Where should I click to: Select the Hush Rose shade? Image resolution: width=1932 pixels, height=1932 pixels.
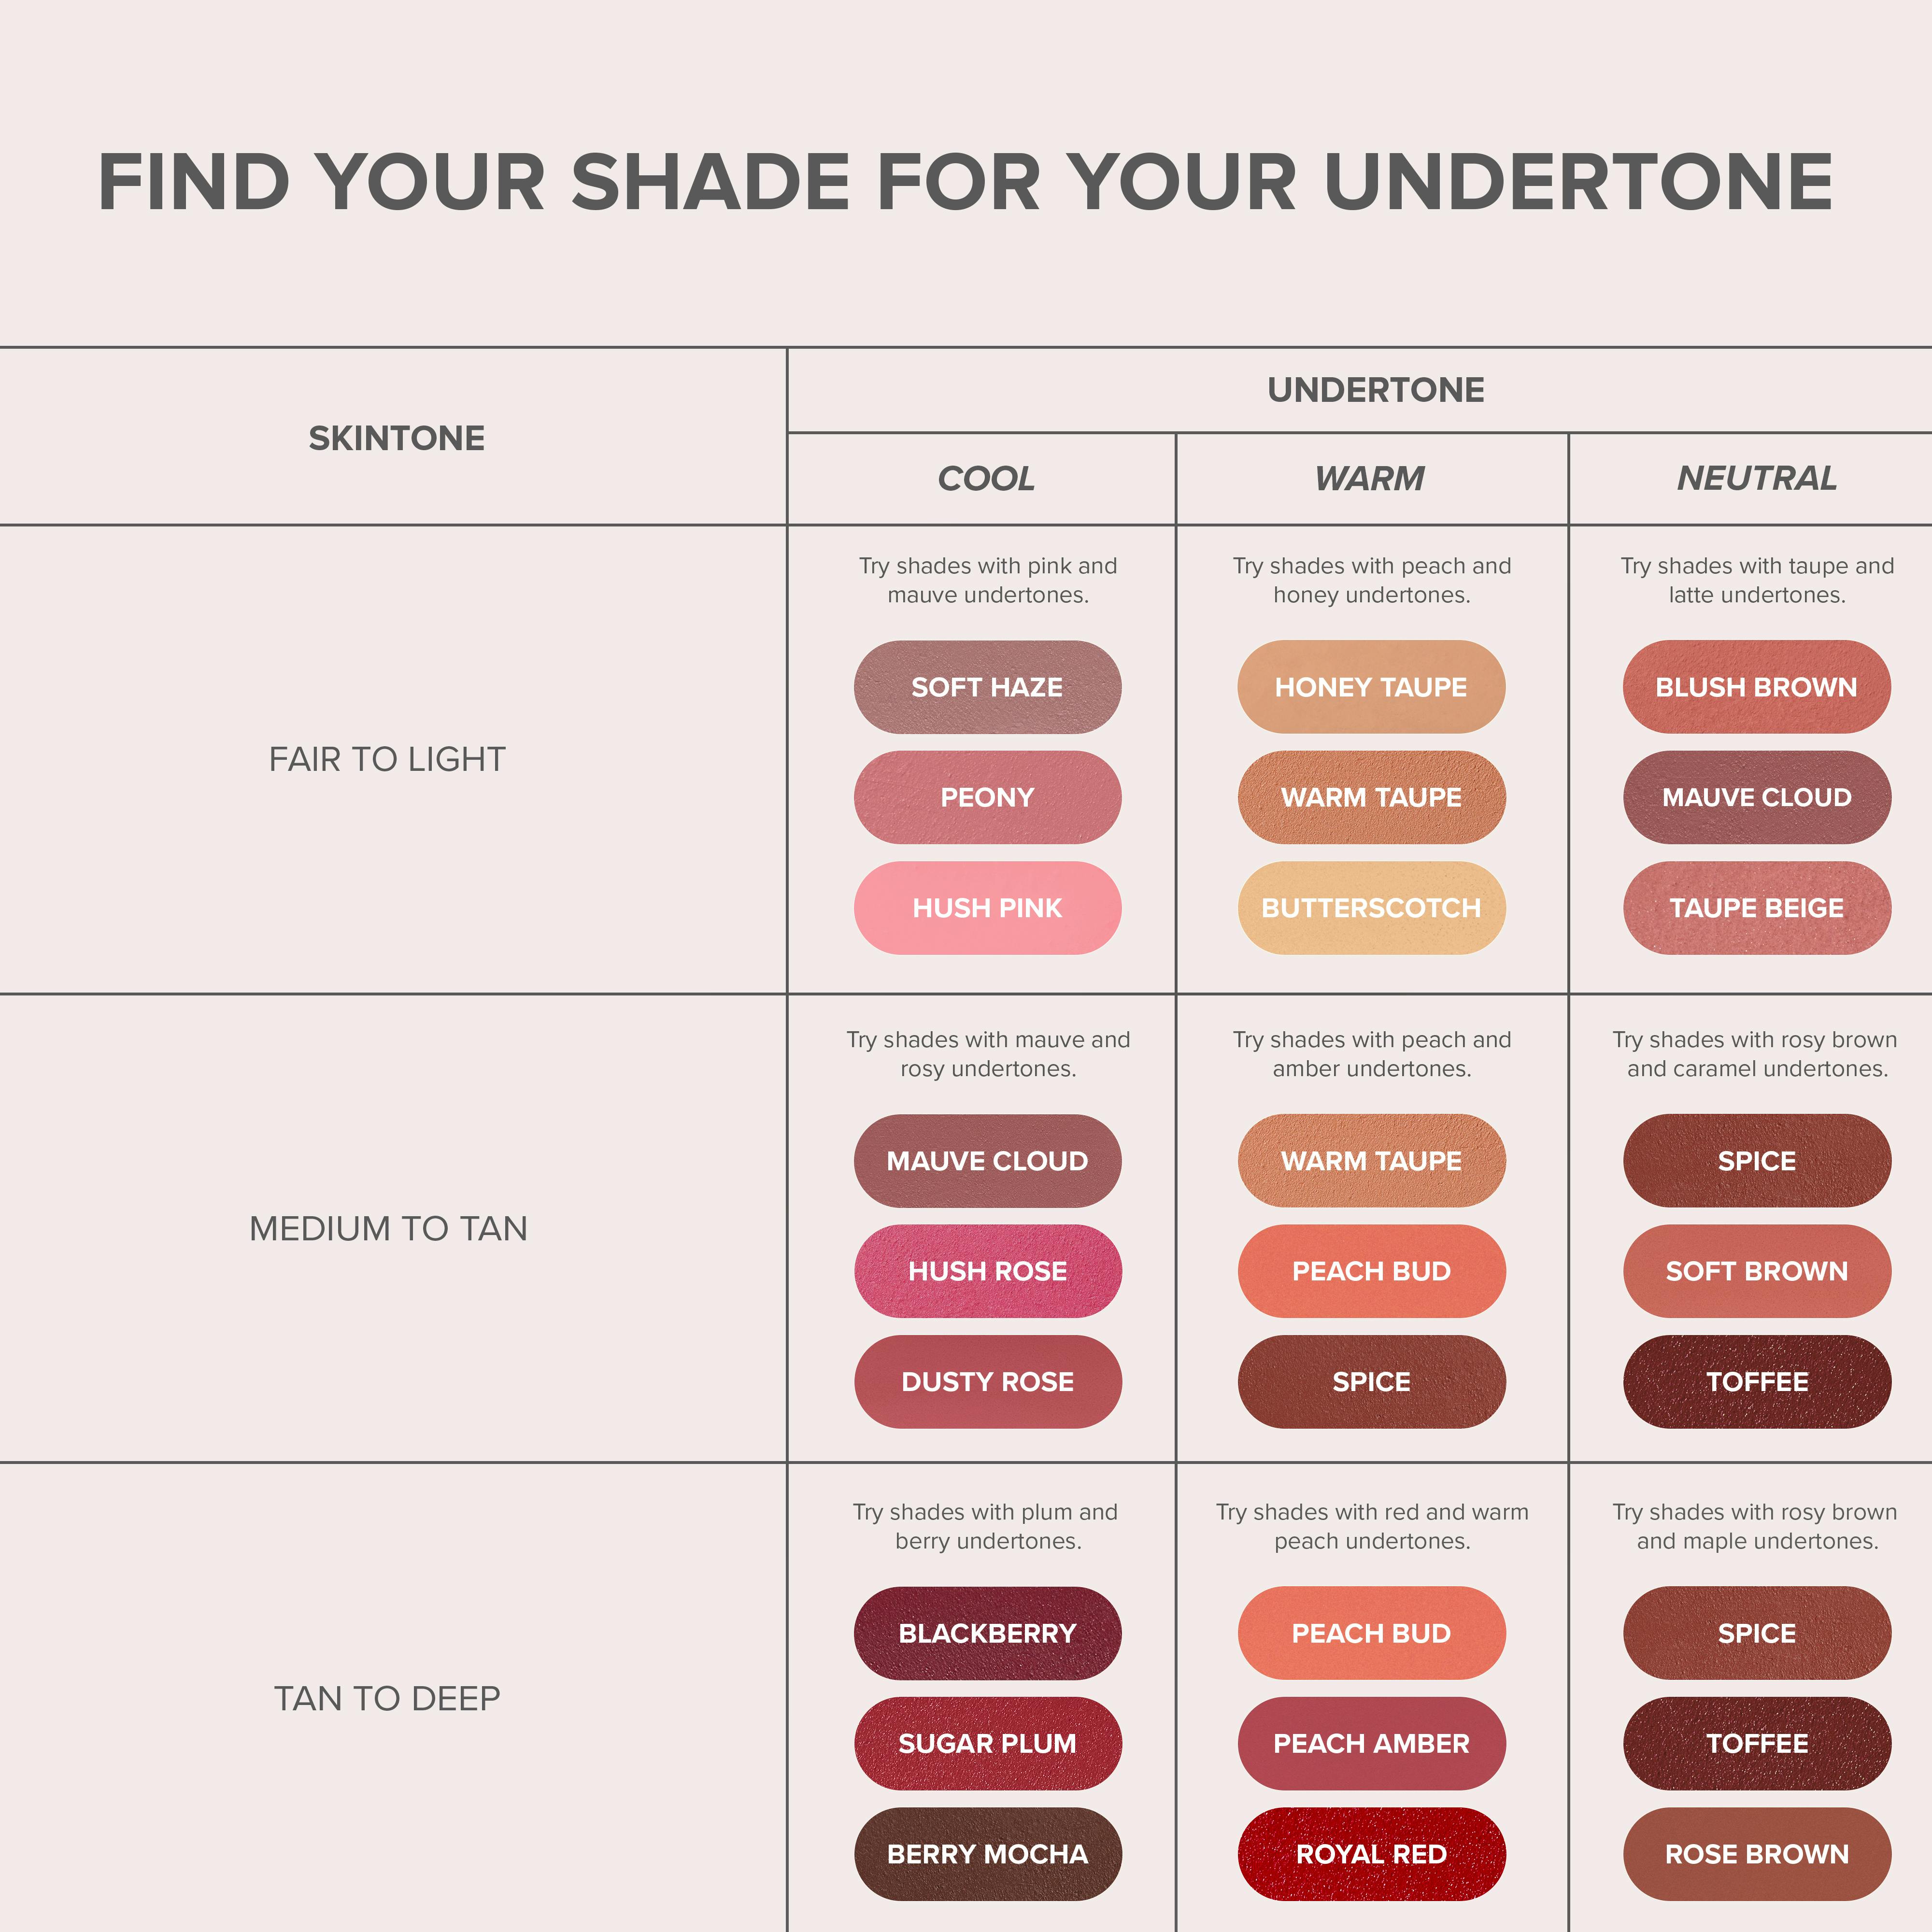pos(987,1271)
